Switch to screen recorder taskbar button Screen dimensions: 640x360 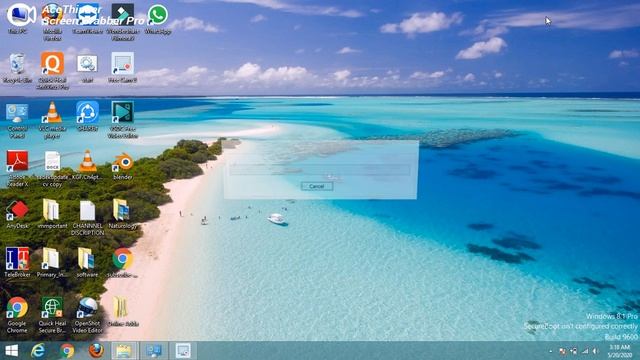coord(183,351)
